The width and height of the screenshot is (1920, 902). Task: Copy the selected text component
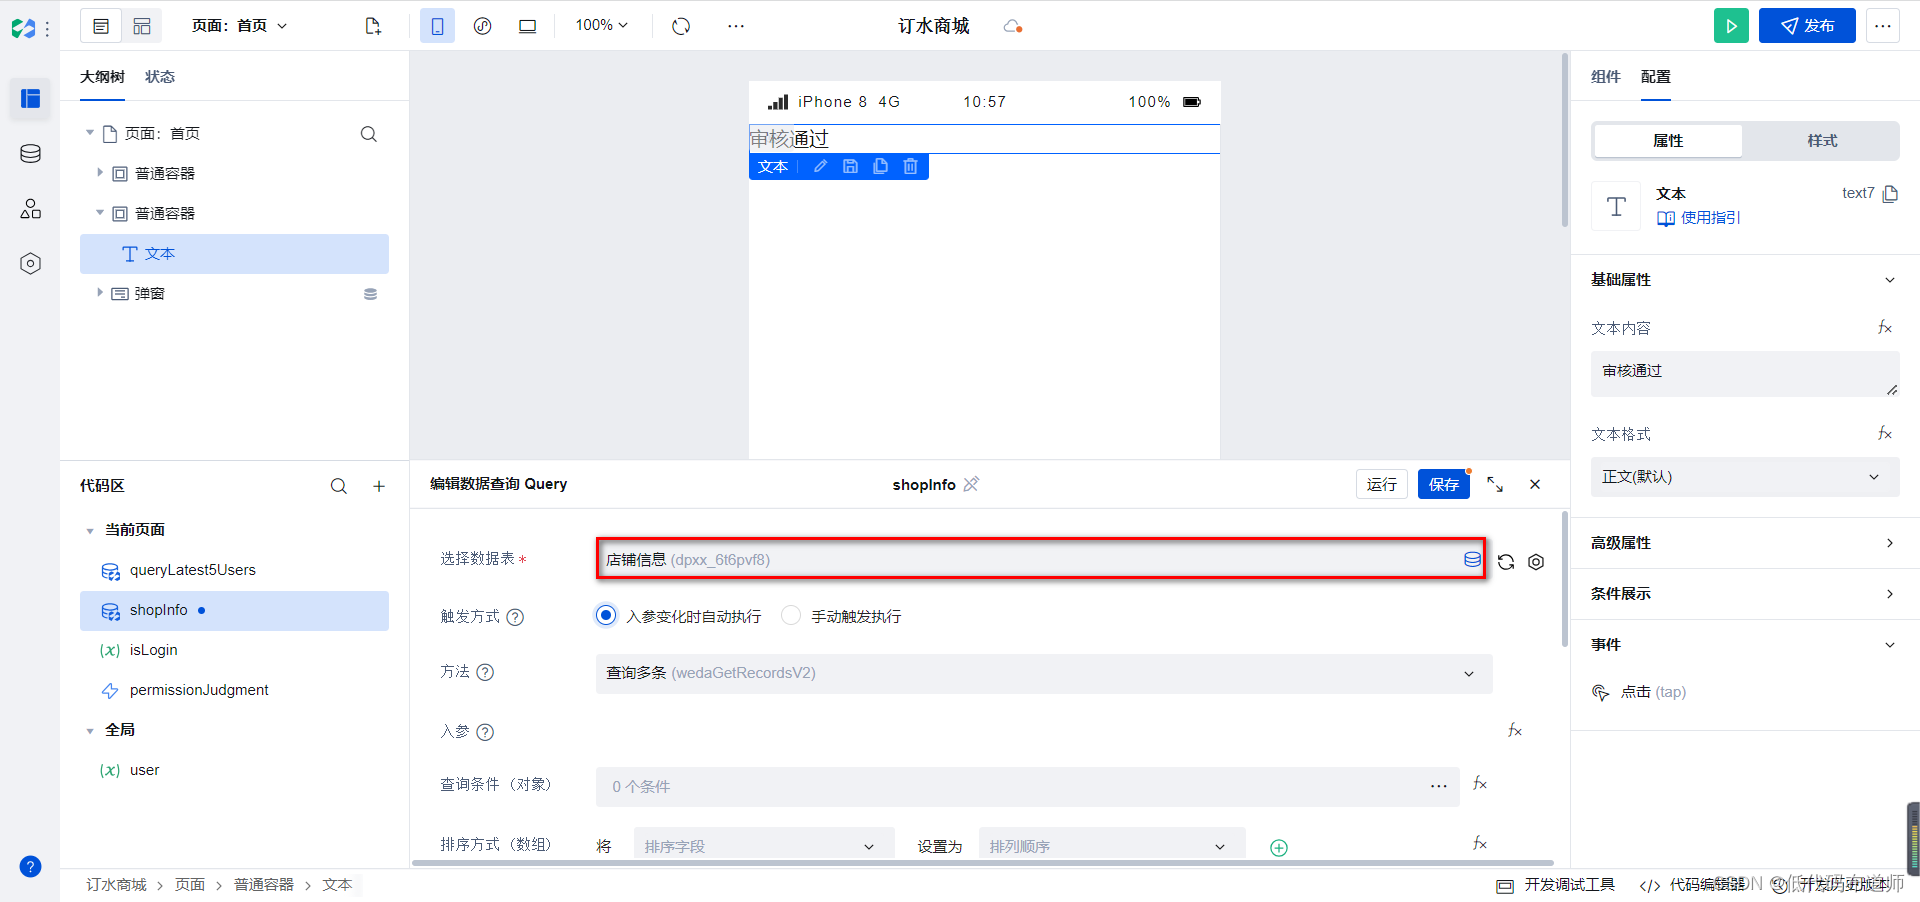click(x=880, y=167)
